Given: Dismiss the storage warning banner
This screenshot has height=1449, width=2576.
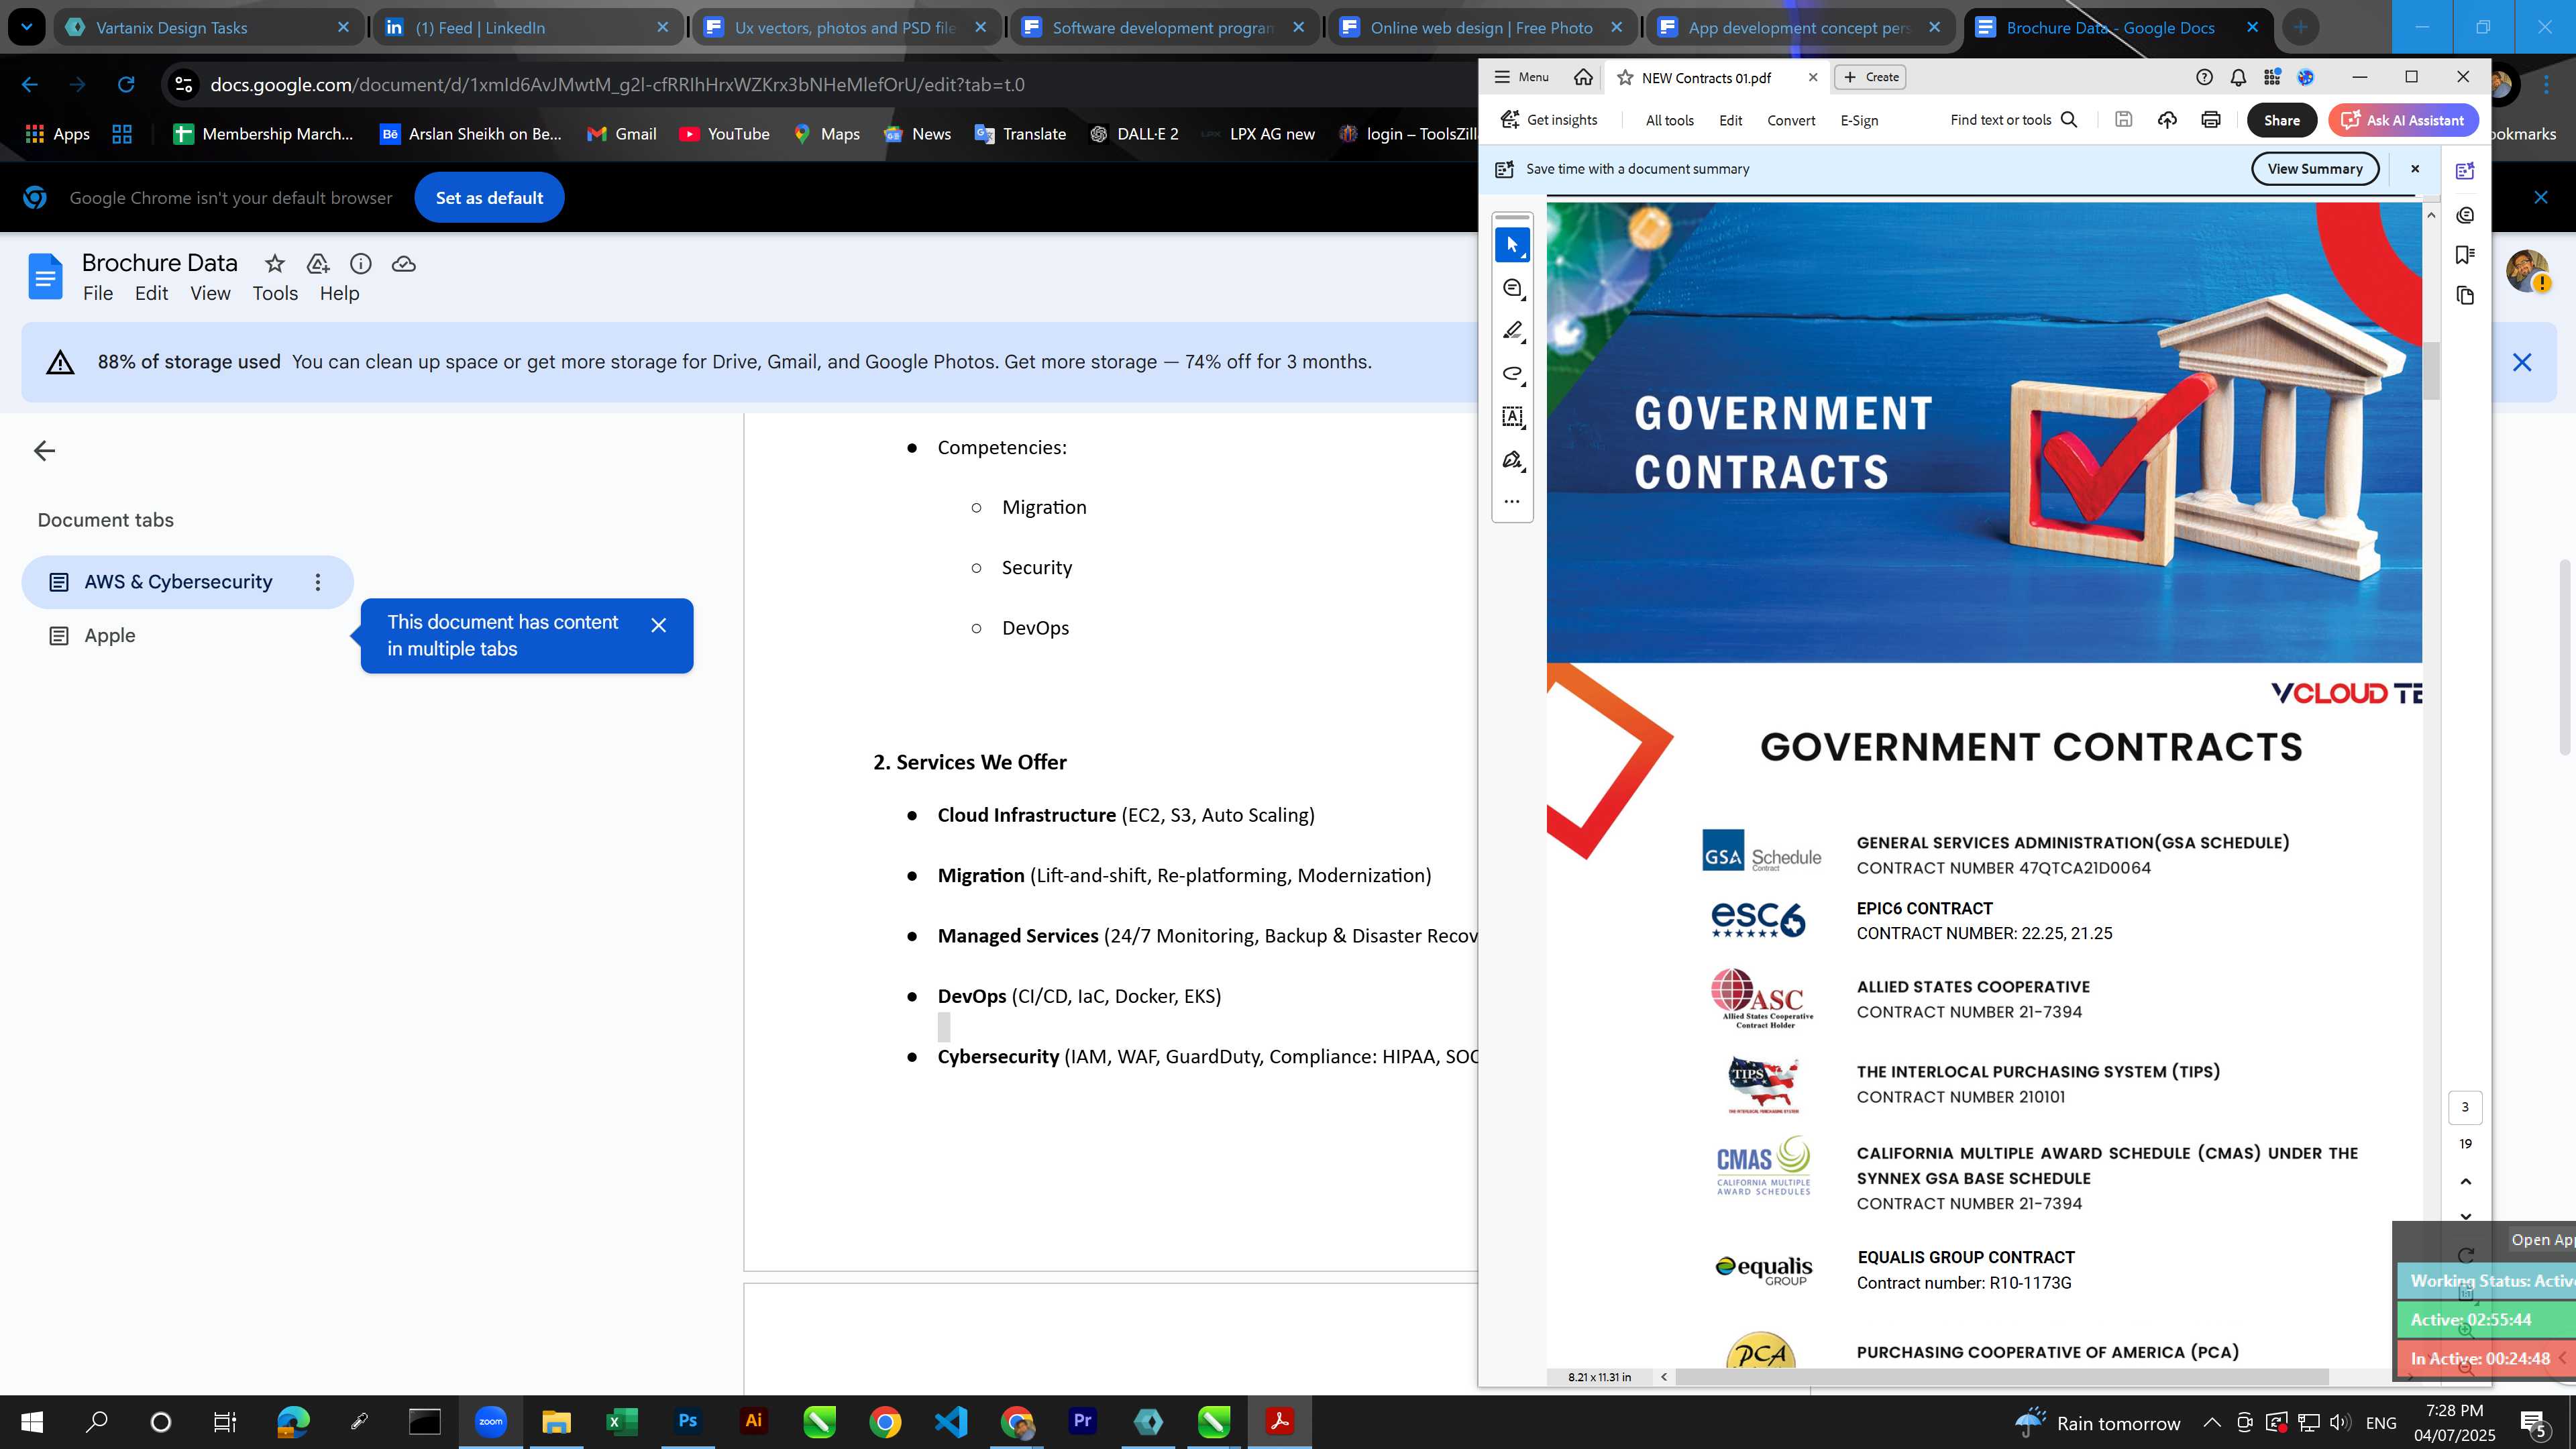Looking at the screenshot, I should 2521,362.
